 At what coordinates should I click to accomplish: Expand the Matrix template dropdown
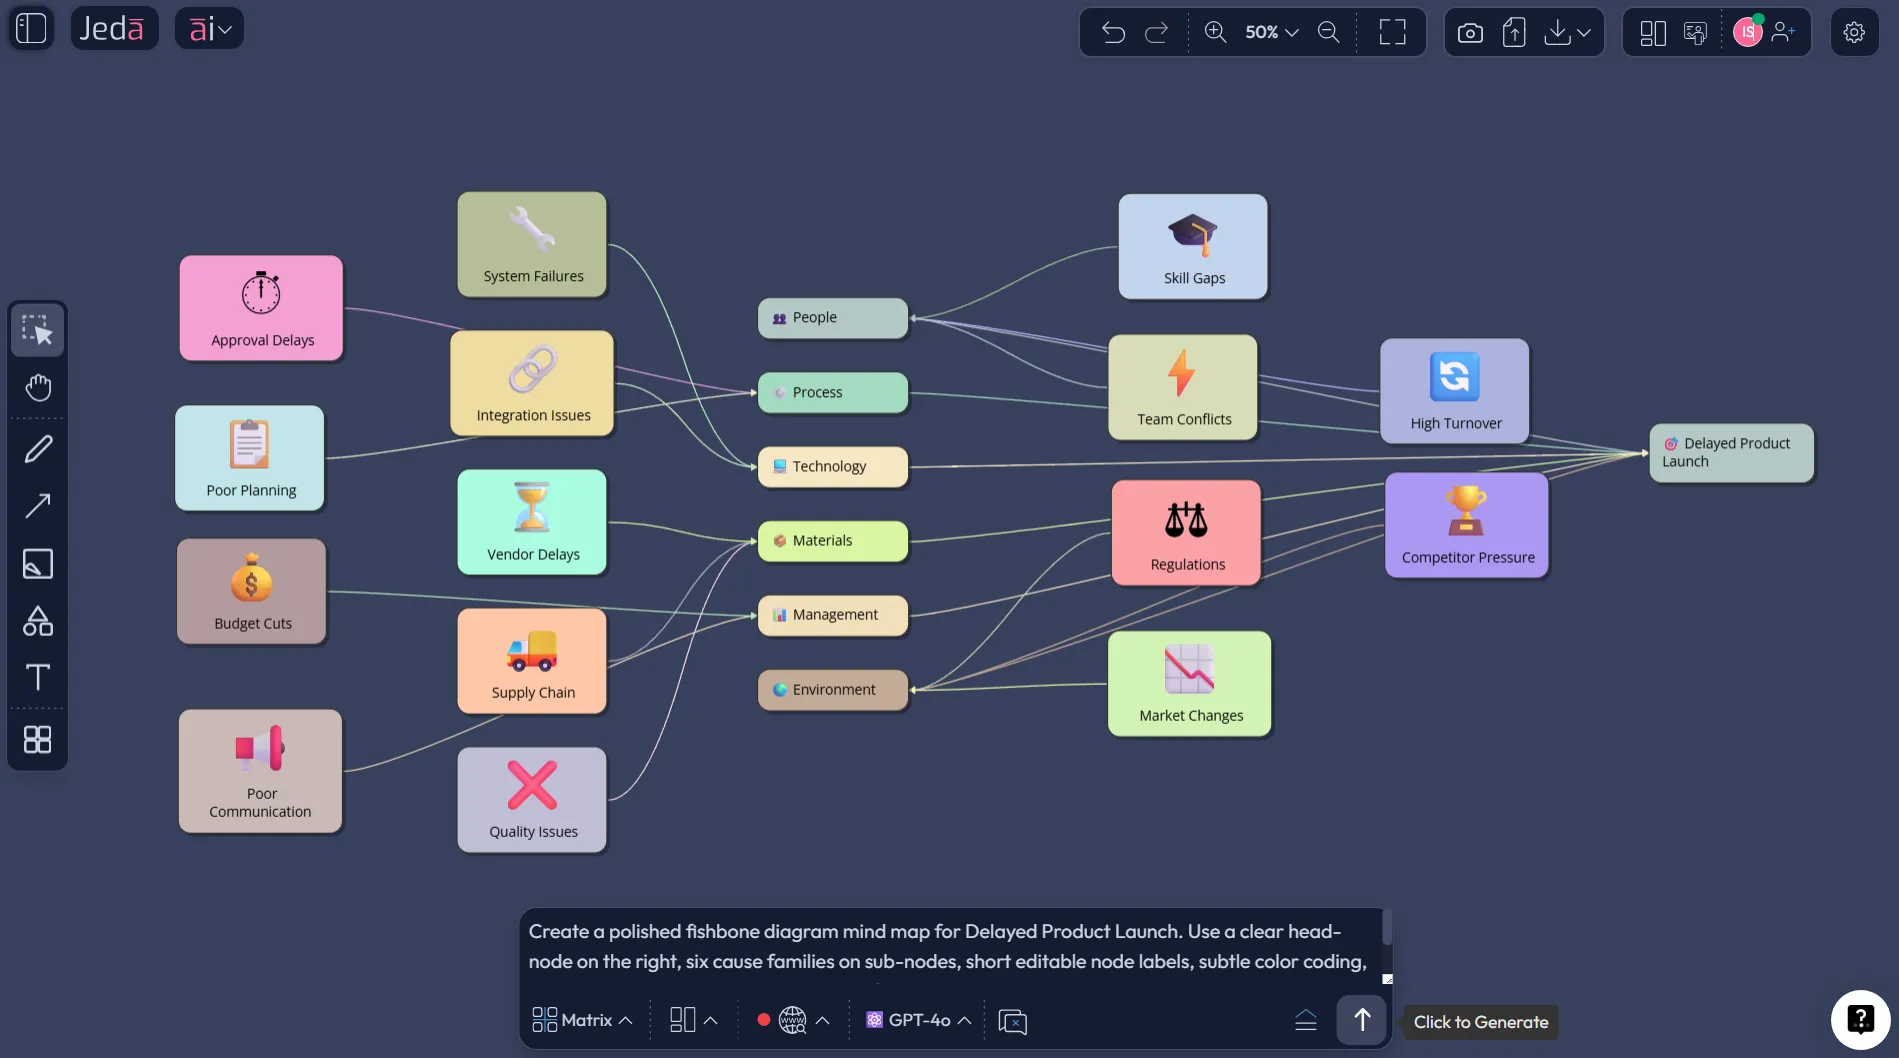[582, 1020]
